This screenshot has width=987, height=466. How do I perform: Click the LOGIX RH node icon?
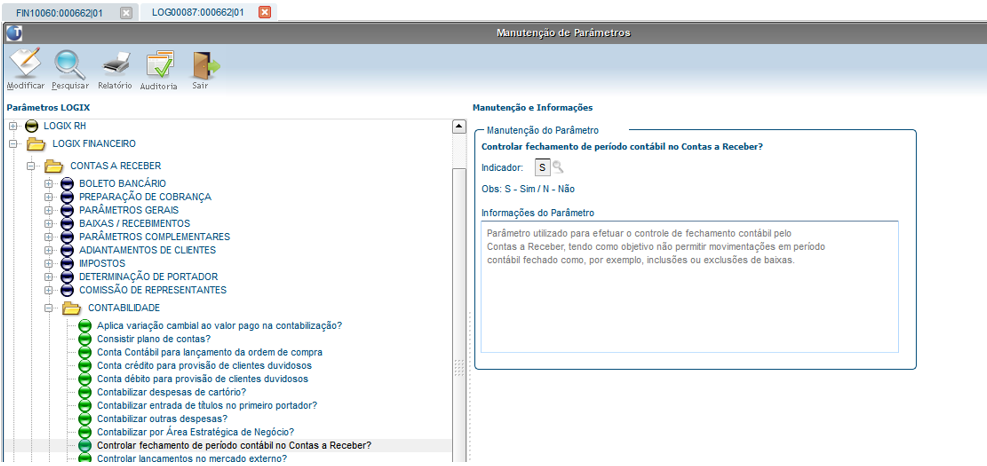[31, 126]
